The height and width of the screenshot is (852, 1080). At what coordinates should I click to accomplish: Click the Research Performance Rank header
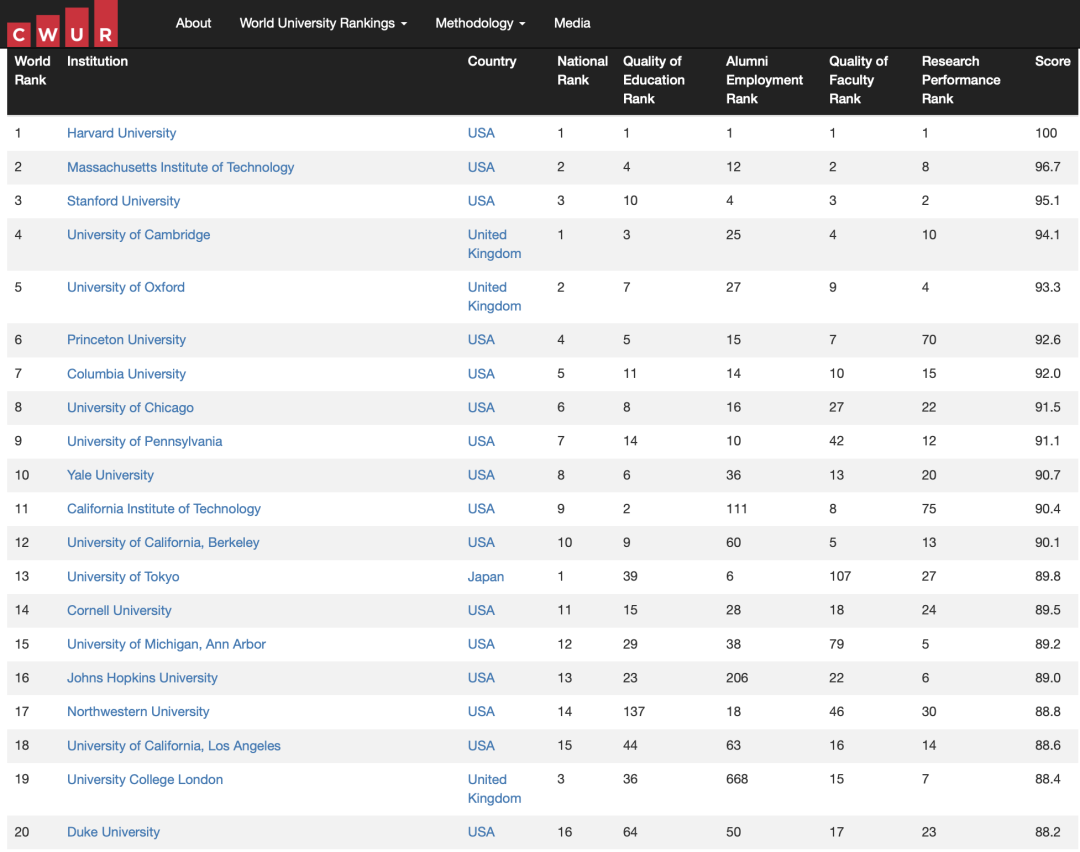click(x=961, y=80)
